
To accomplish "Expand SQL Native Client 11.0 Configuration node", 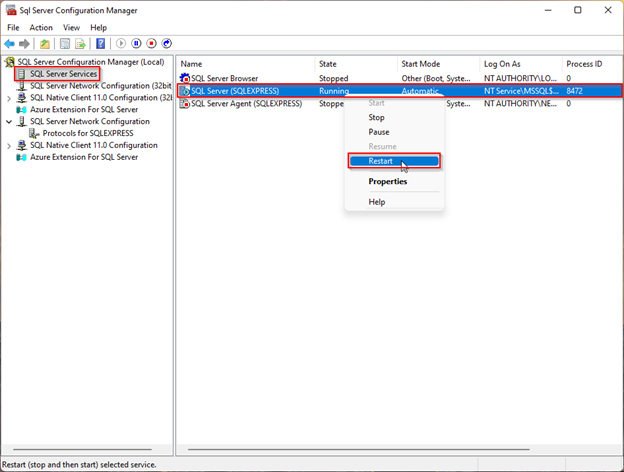I will click(x=9, y=146).
